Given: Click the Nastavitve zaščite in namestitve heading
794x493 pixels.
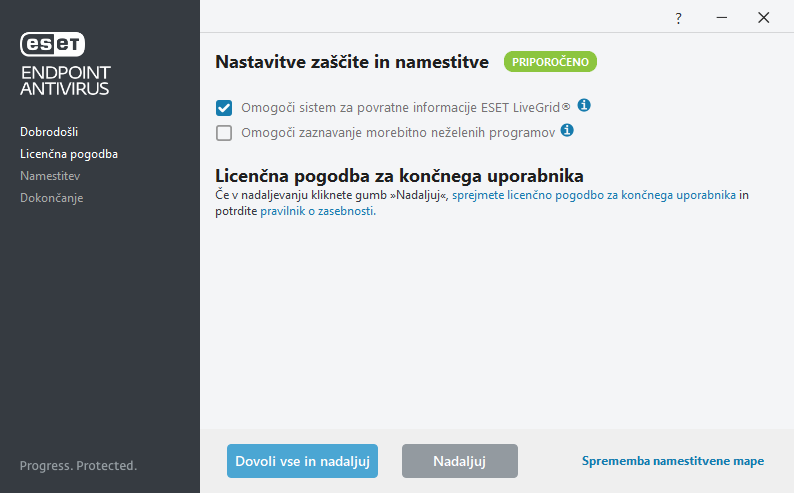Looking at the screenshot, I should coord(352,62).
